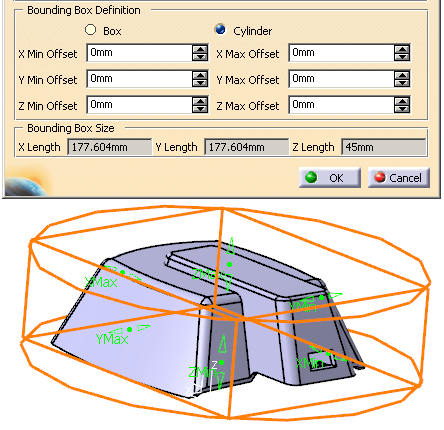Dismiss dialog with Cancel button
The image size is (444, 430).
pos(399,178)
